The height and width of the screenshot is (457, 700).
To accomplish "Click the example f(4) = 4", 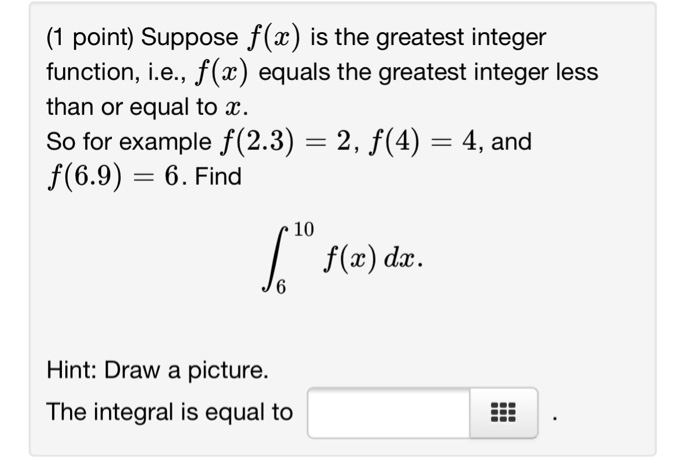I will pos(418,141).
